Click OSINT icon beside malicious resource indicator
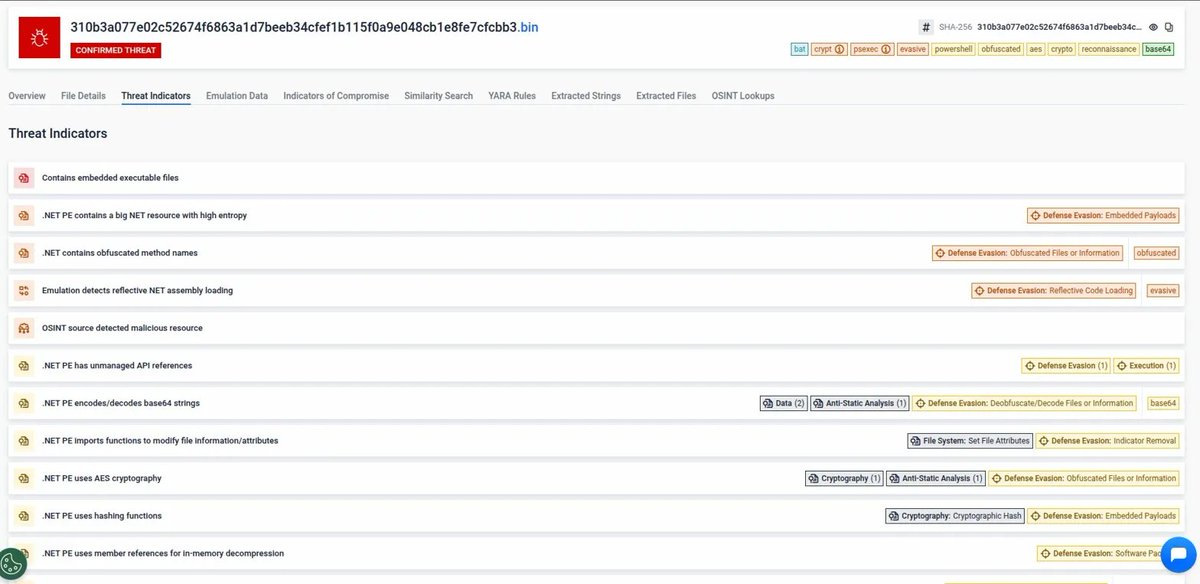The width and height of the screenshot is (1200, 584). pos(24,328)
